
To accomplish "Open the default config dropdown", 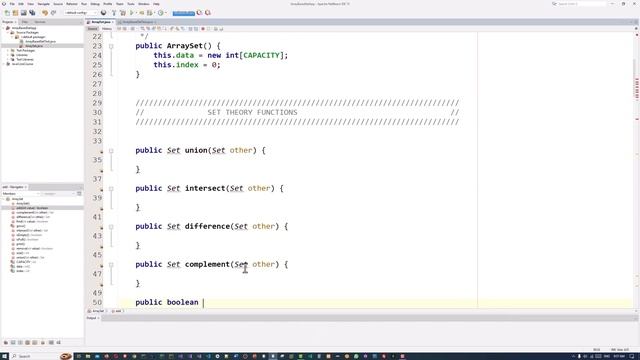I will [81, 13].
